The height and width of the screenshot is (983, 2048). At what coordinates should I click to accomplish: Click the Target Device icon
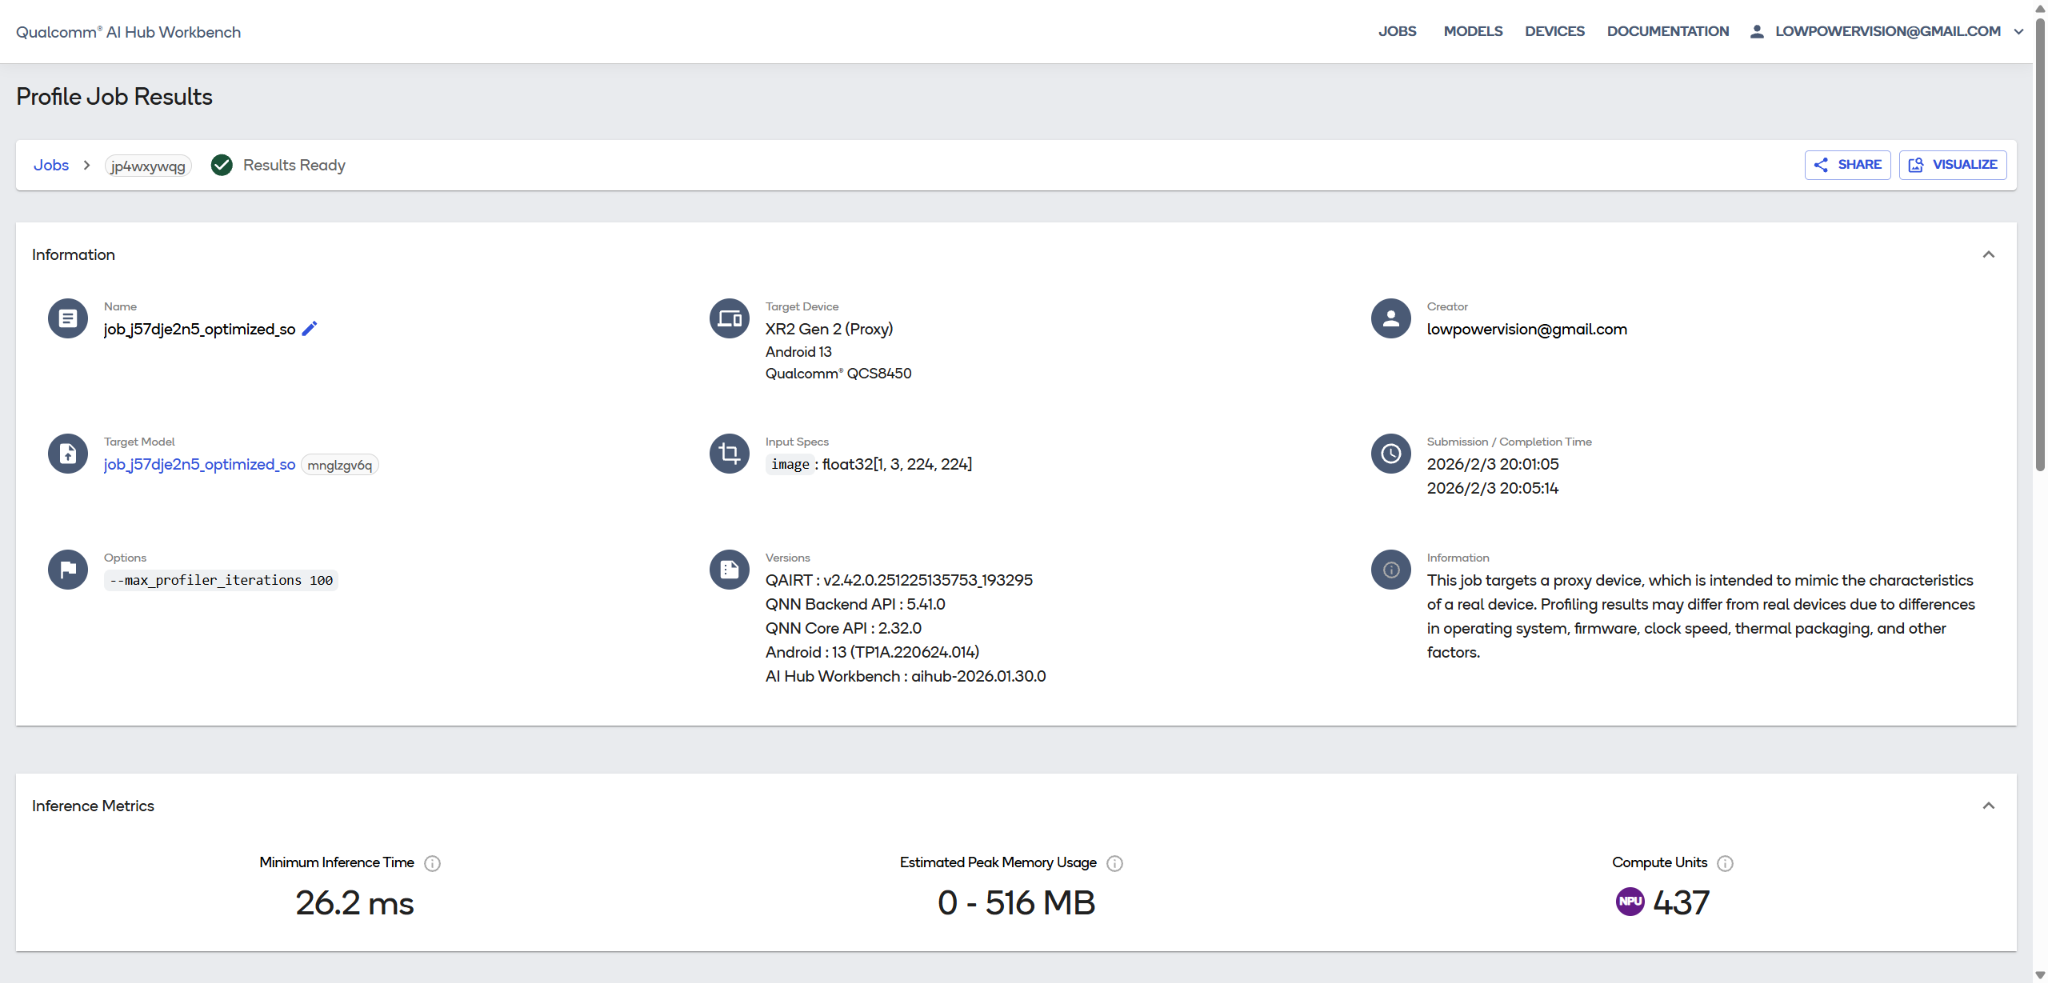tap(729, 319)
